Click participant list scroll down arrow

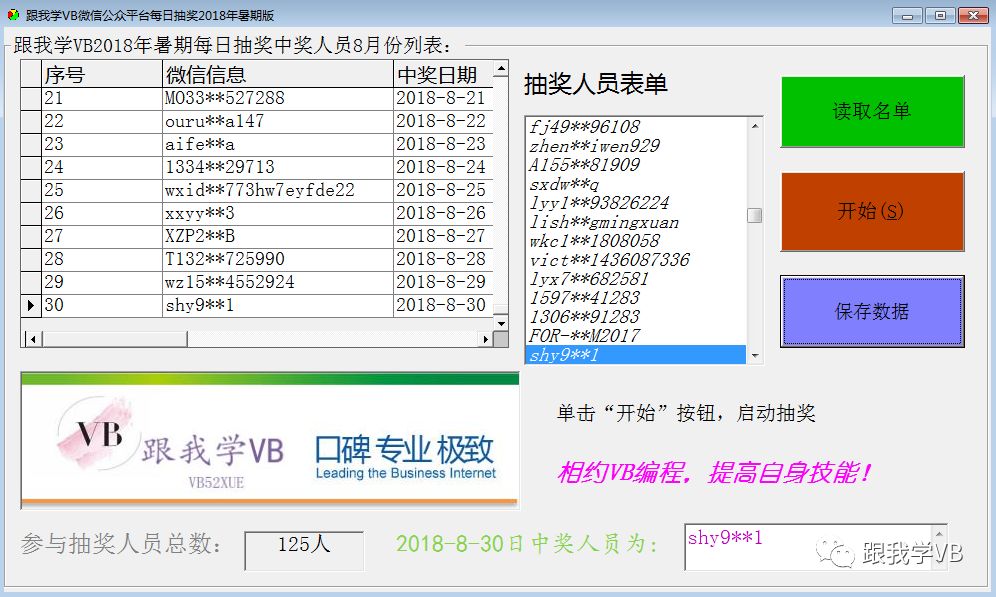coord(755,356)
